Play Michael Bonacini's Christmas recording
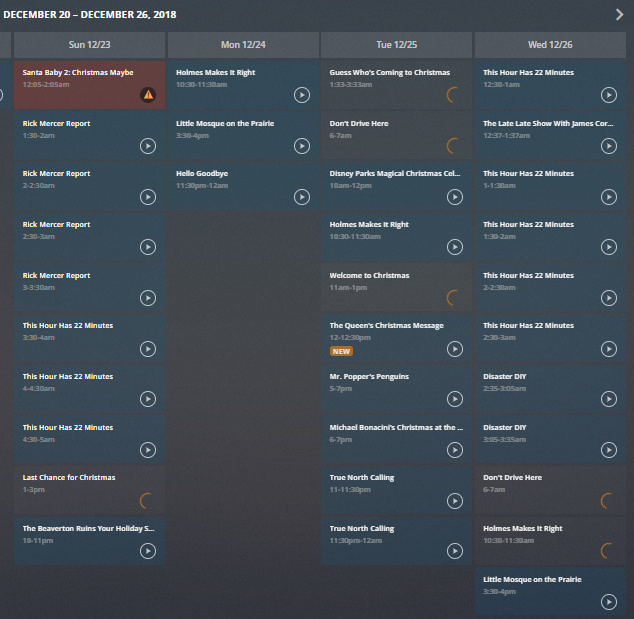634x619 pixels. pyautogui.click(x=455, y=450)
